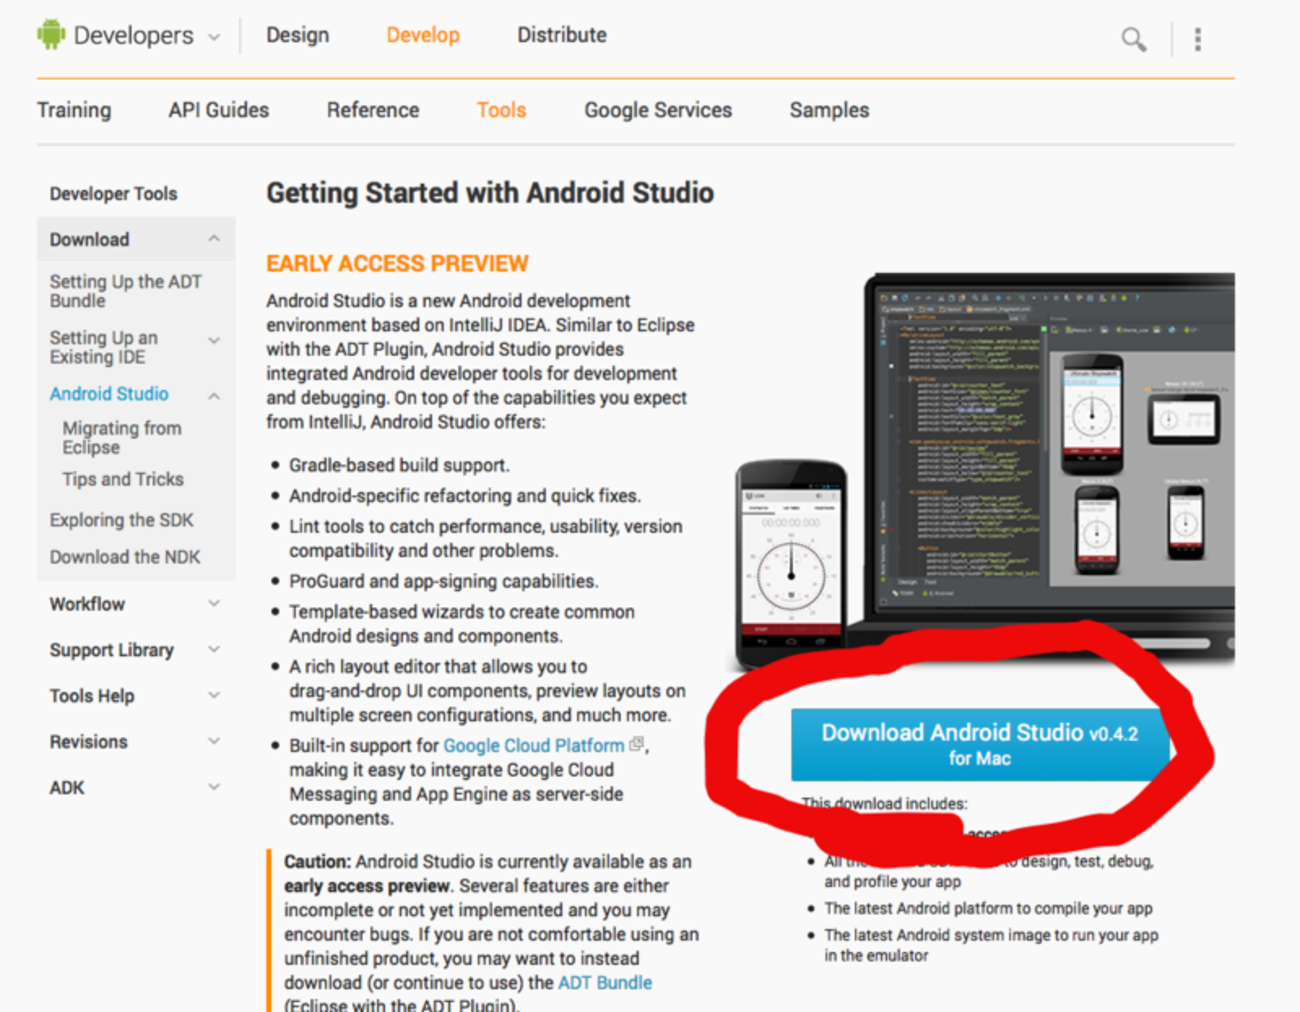Open the search magnifier icon

point(1133,39)
